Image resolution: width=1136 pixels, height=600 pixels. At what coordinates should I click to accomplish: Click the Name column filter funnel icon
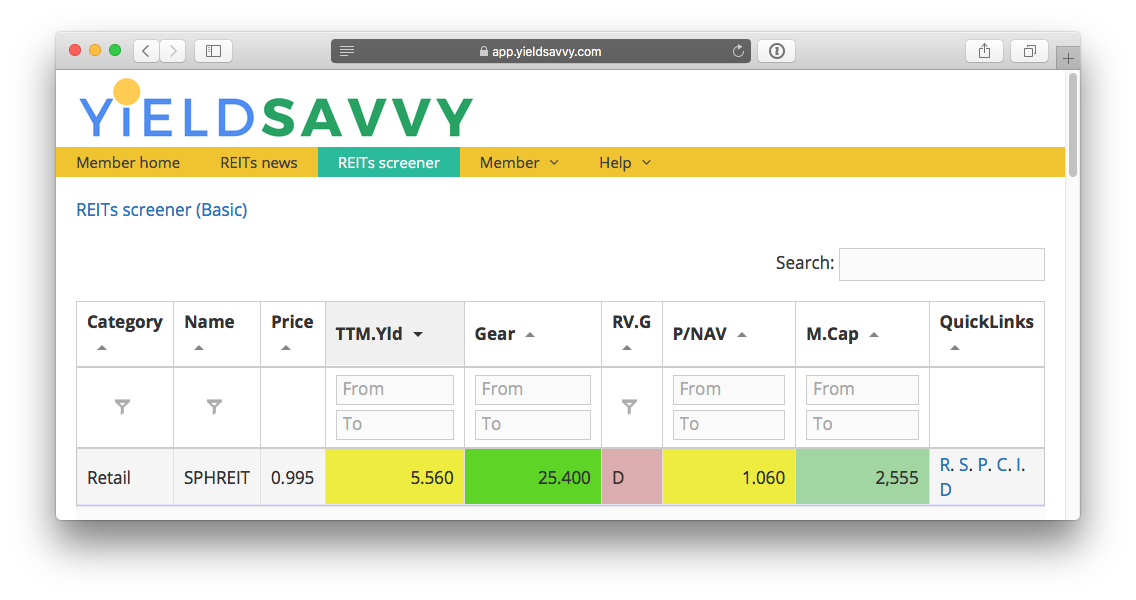(x=214, y=406)
